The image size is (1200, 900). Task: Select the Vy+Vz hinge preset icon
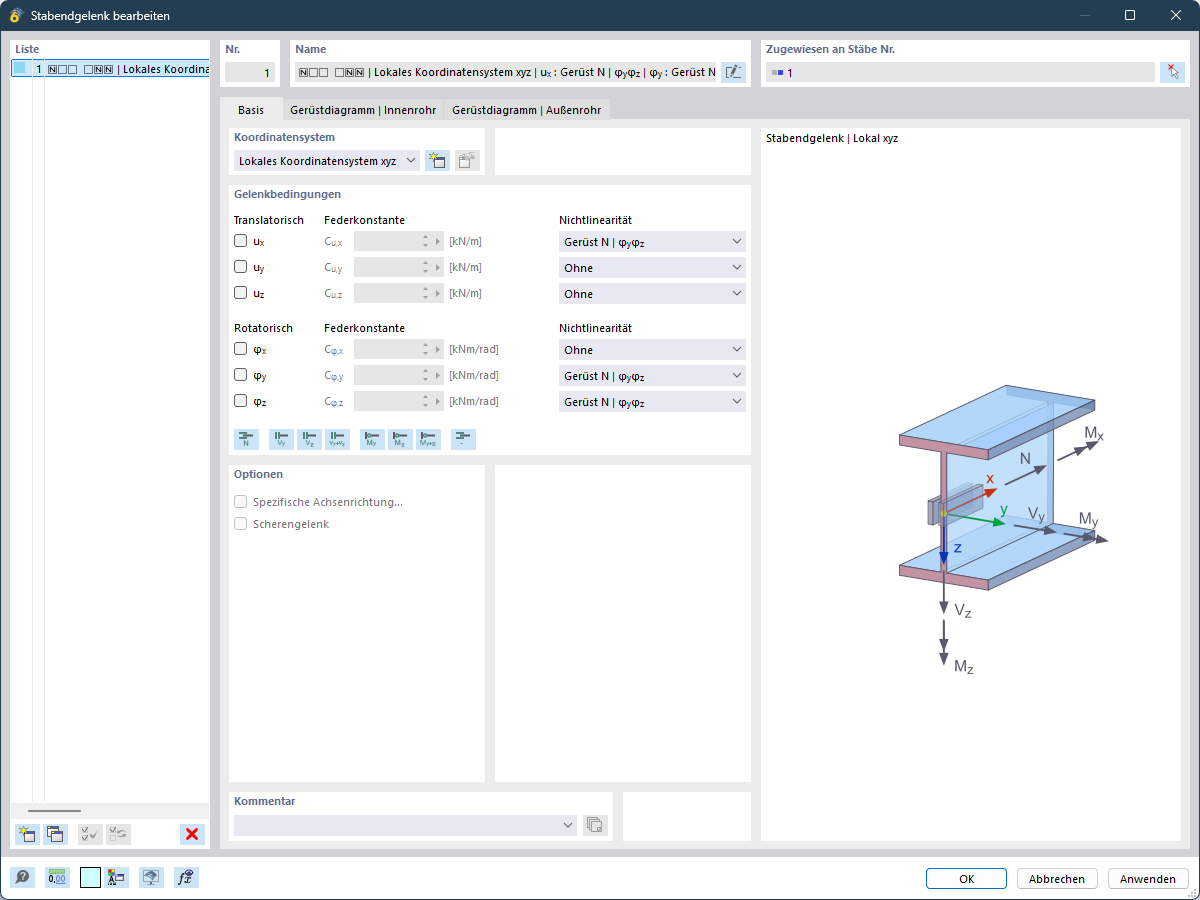click(x=337, y=438)
